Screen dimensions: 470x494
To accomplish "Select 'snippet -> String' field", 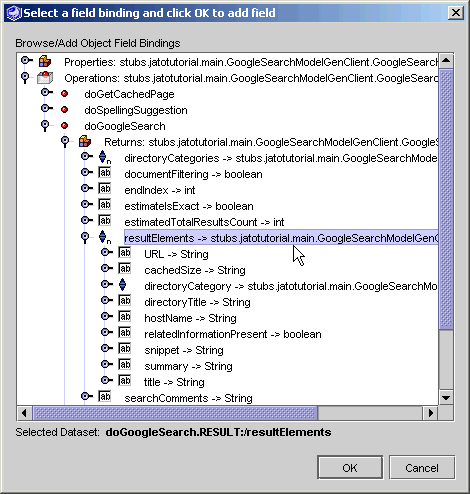I will (184, 350).
